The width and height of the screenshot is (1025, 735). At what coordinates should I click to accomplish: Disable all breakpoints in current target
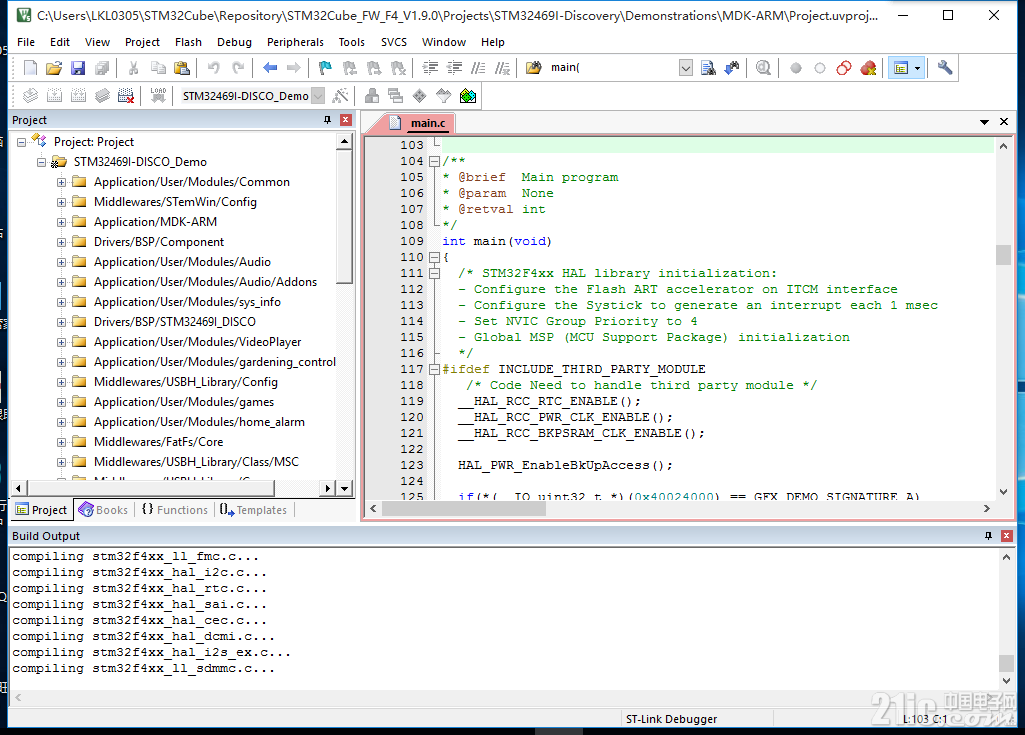click(844, 68)
